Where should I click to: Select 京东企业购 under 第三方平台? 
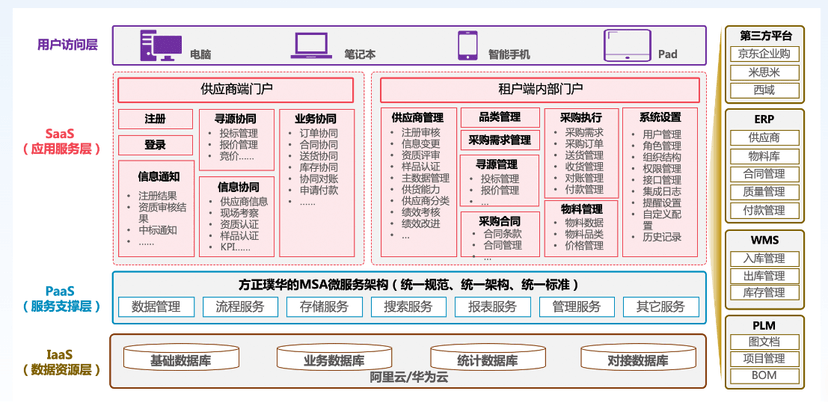[x=765, y=54]
